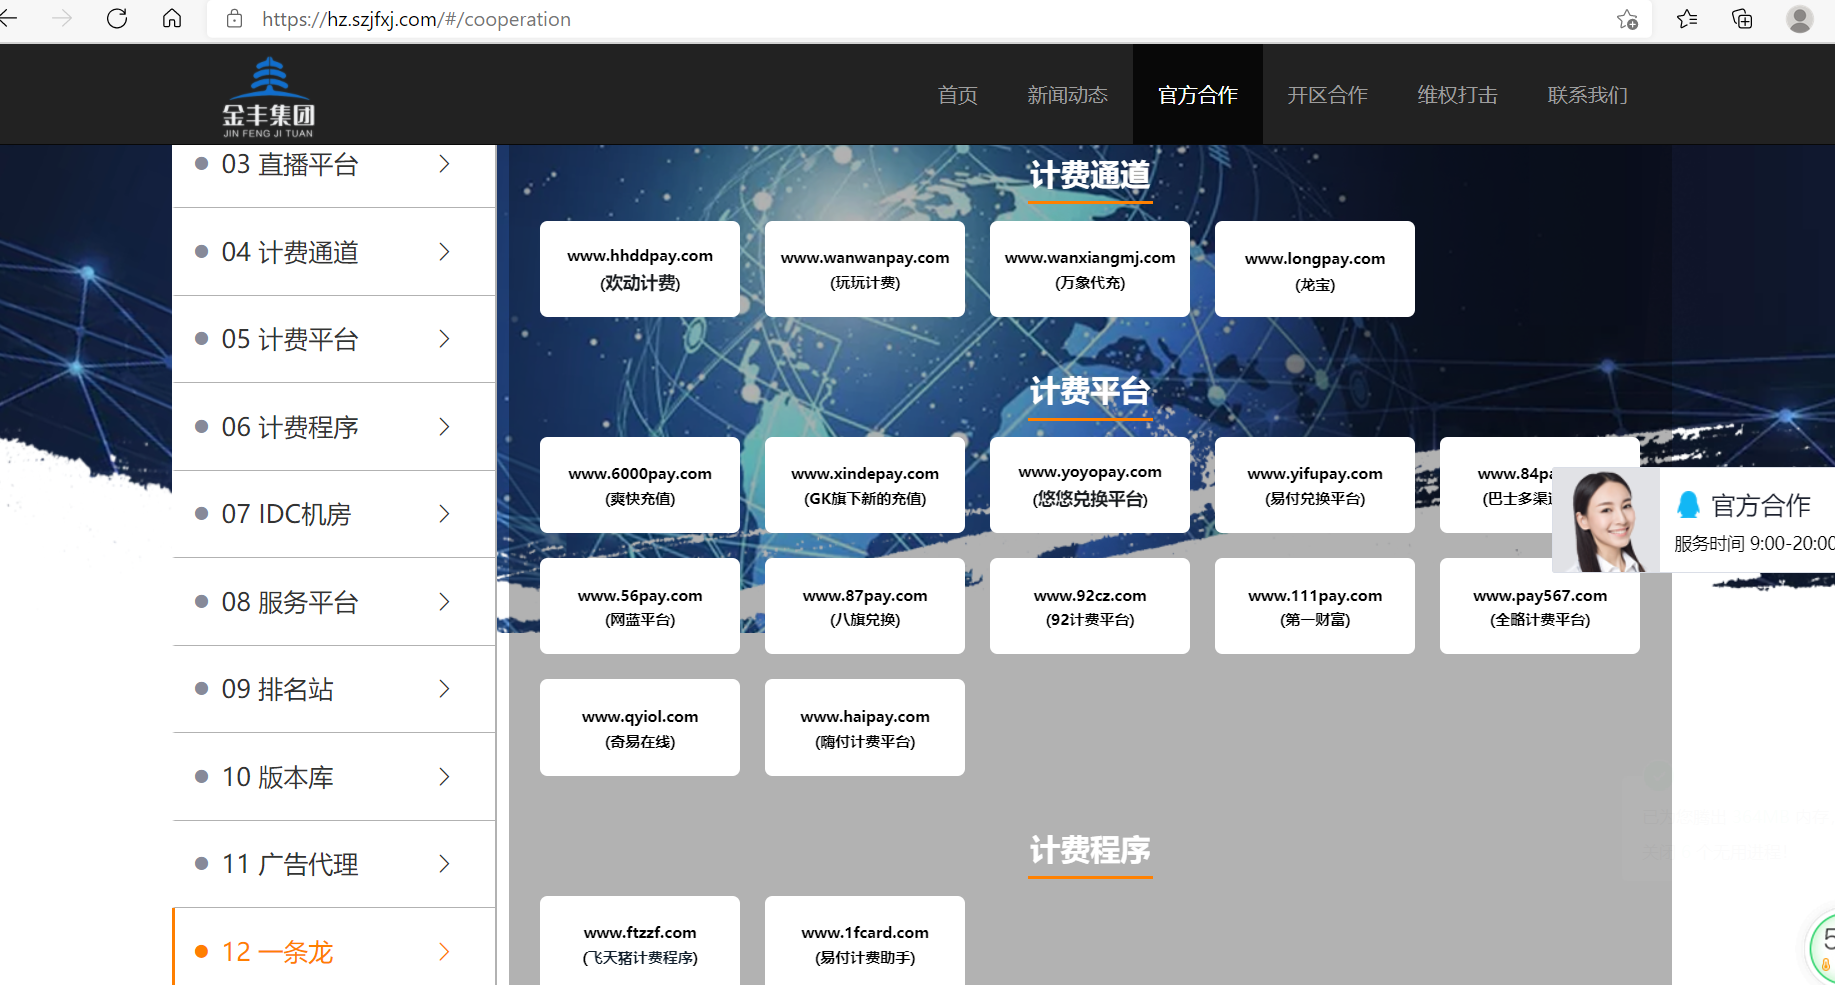Click the browser refresh icon
Viewport: 1835px width, 985px height.
point(117,19)
